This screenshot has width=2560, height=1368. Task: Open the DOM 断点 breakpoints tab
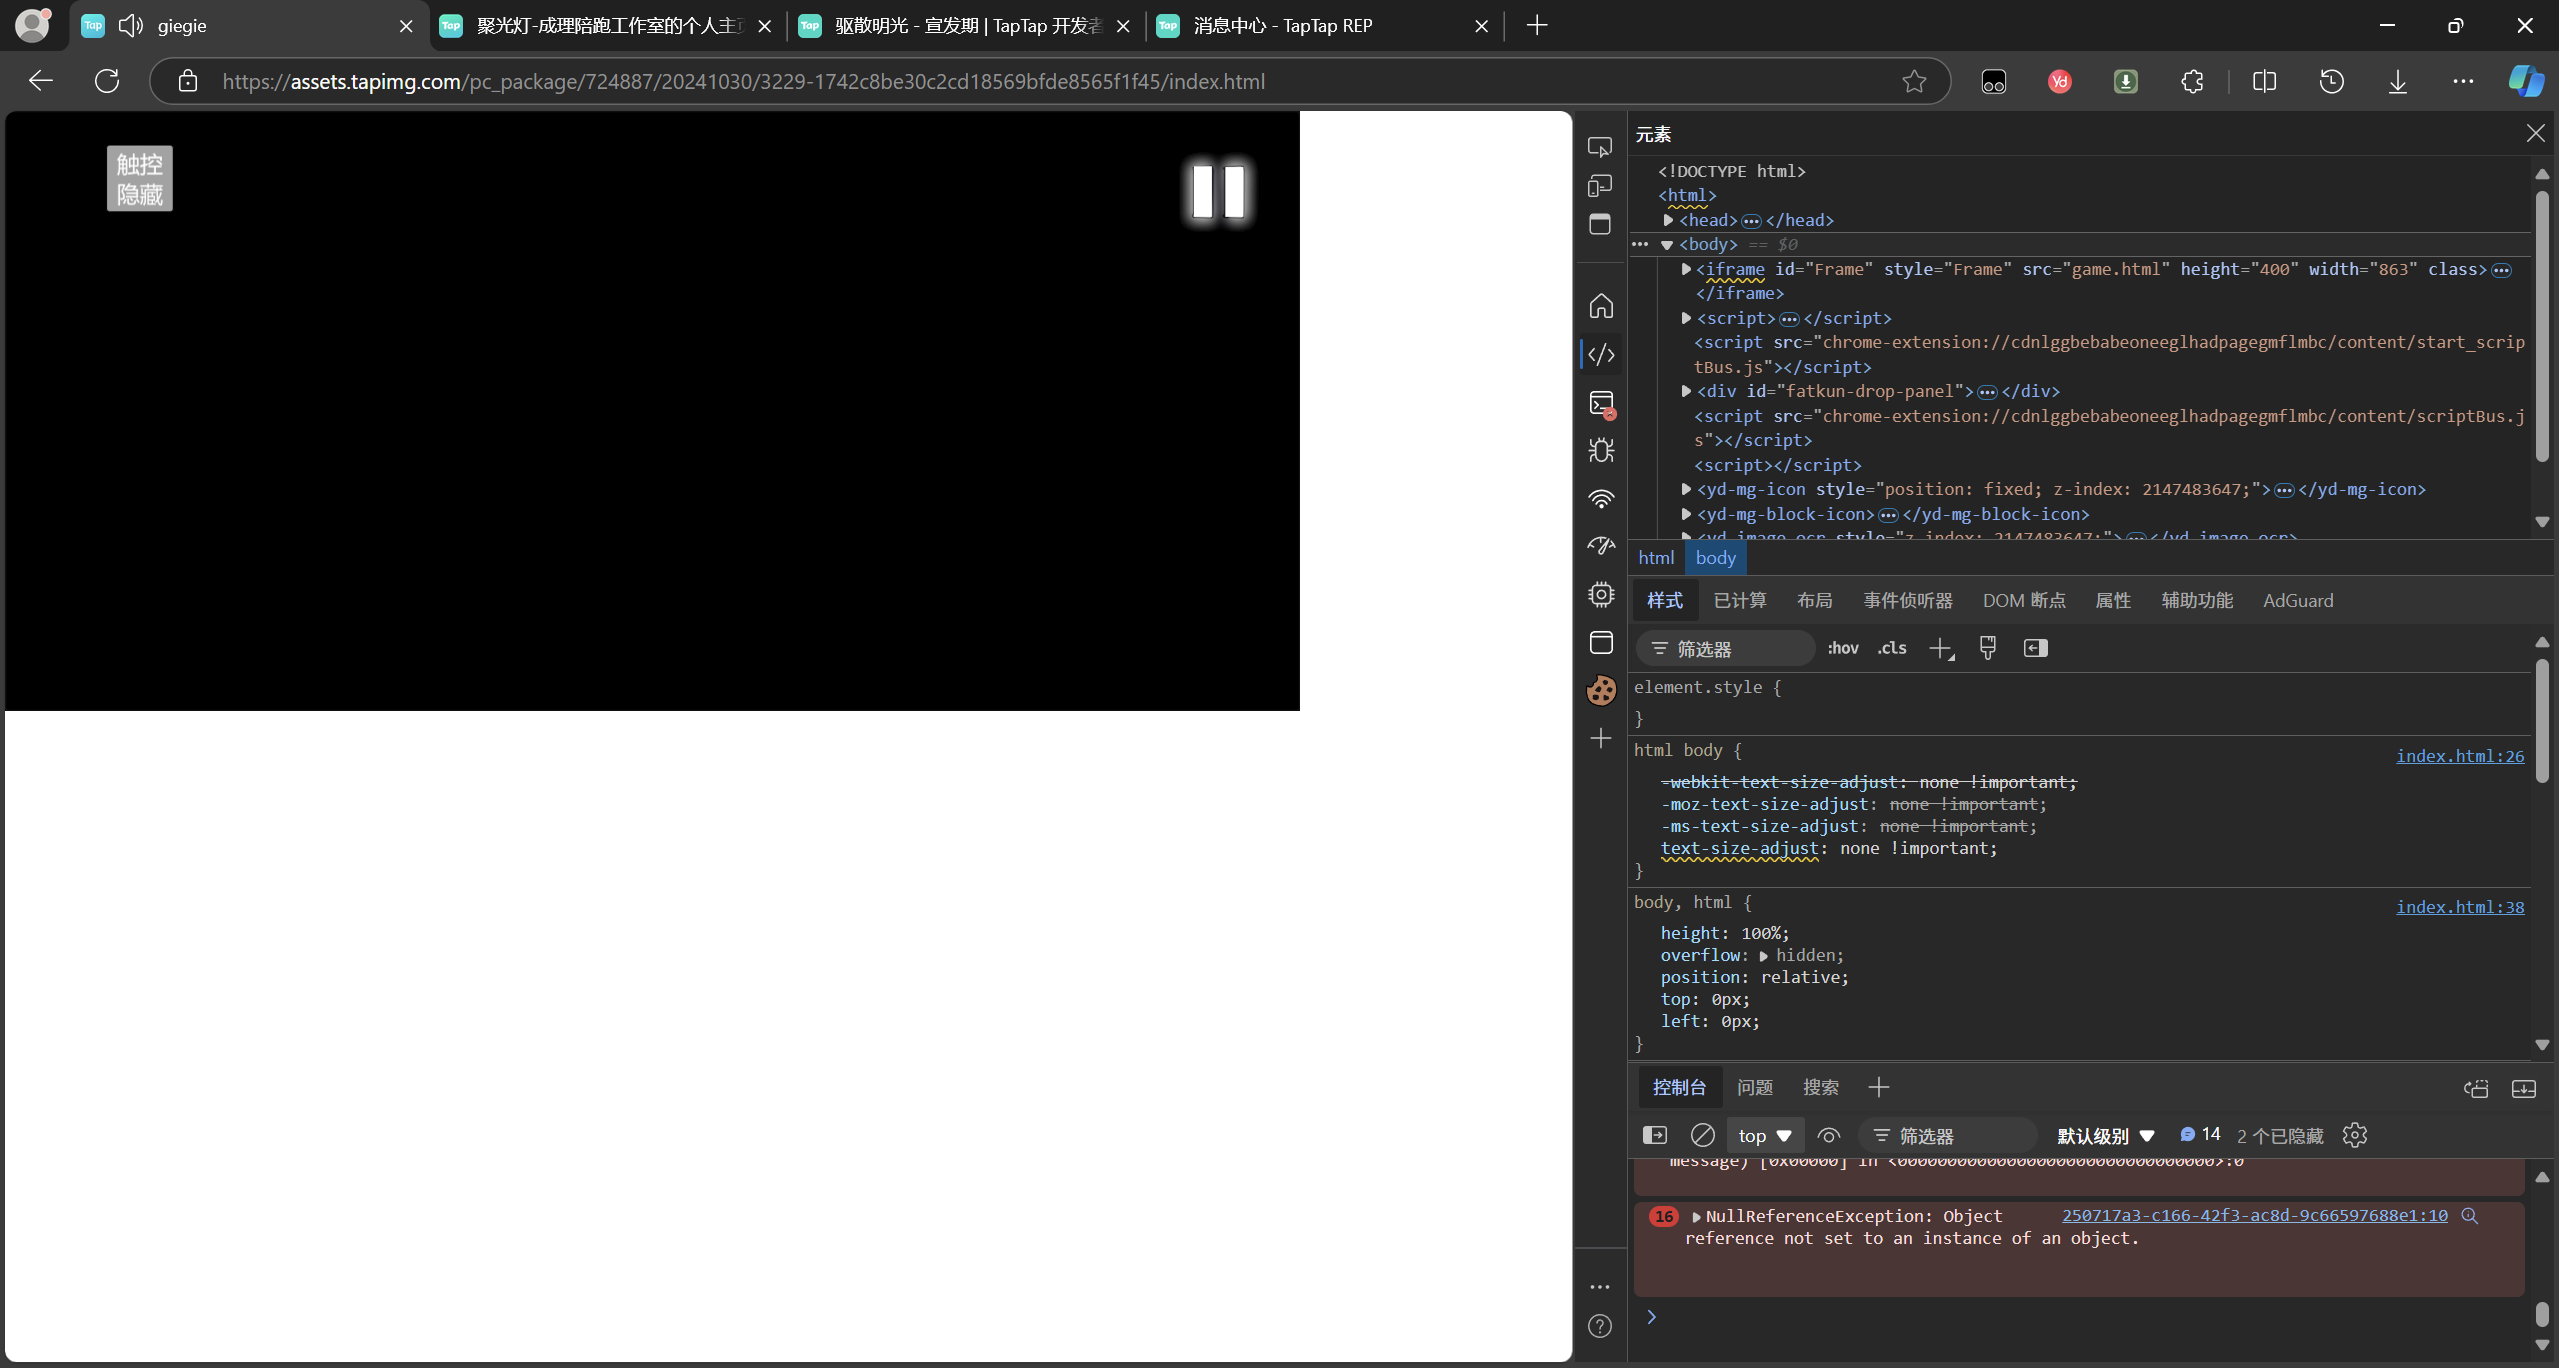tap(2024, 600)
